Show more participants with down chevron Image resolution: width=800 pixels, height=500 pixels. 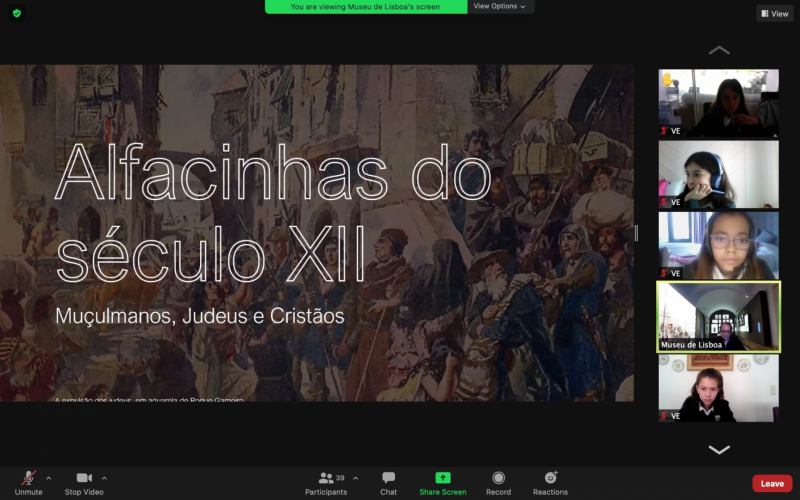pyautogui.click(x=719, y=449)
